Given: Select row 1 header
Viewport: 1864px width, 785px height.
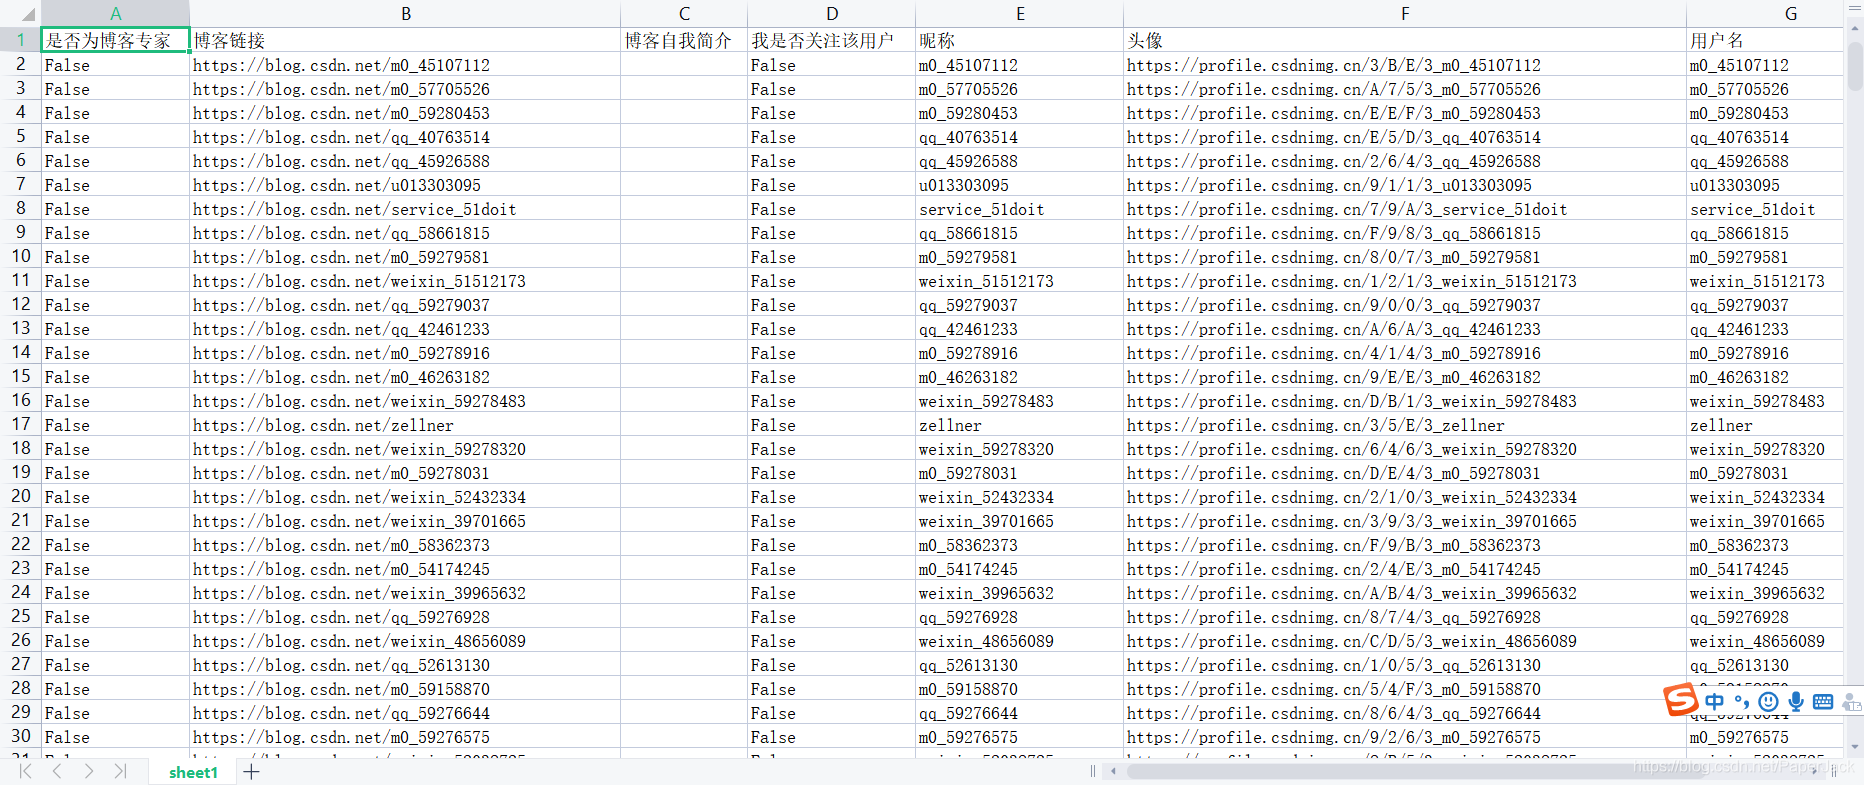Looking at the screenshot, I should coord(20,40).
